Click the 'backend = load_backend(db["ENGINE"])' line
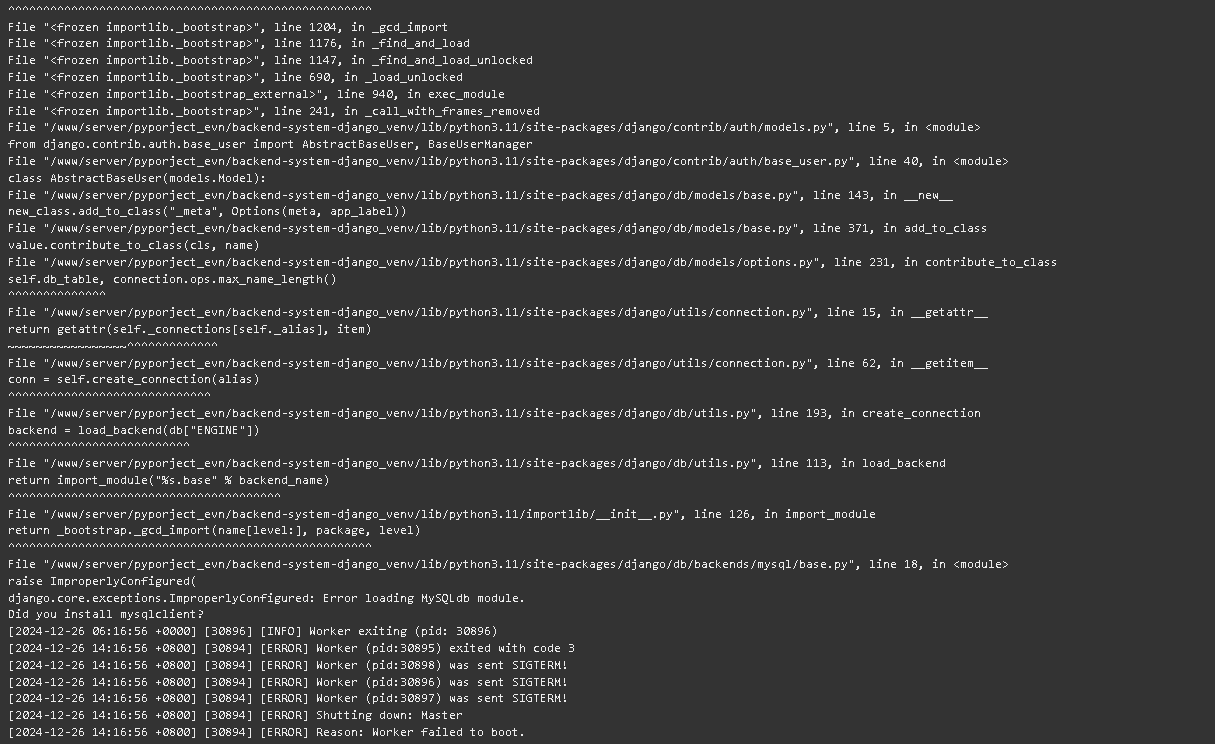This screenshot has height=744, width=1215. click(134, 430)
